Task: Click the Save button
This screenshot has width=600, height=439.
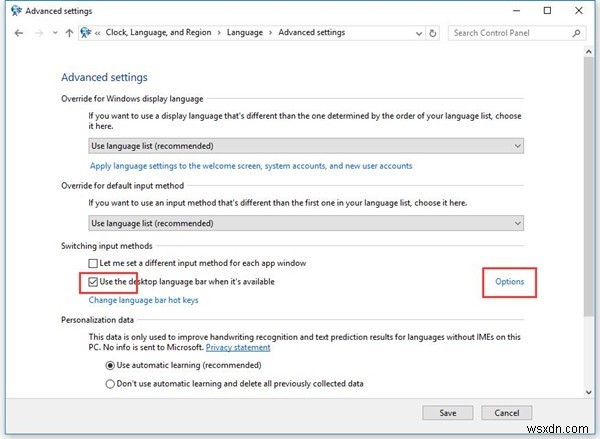Action: point(448,412)
